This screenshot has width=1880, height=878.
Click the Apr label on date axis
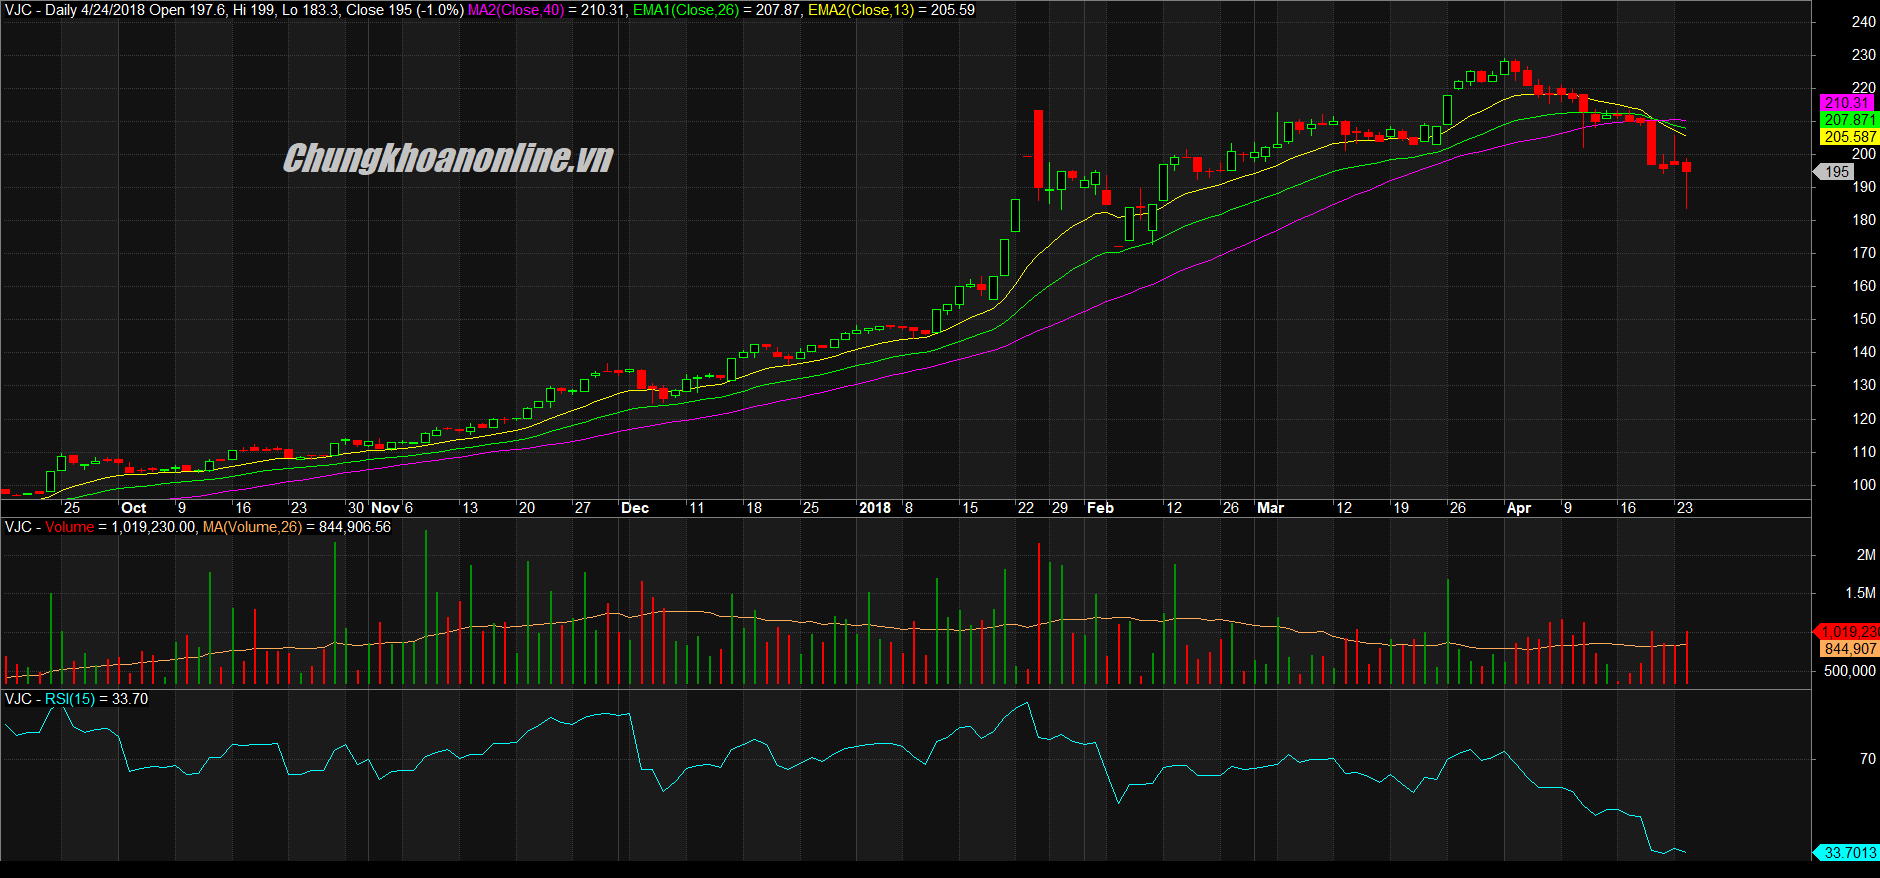click(1518, 508)
